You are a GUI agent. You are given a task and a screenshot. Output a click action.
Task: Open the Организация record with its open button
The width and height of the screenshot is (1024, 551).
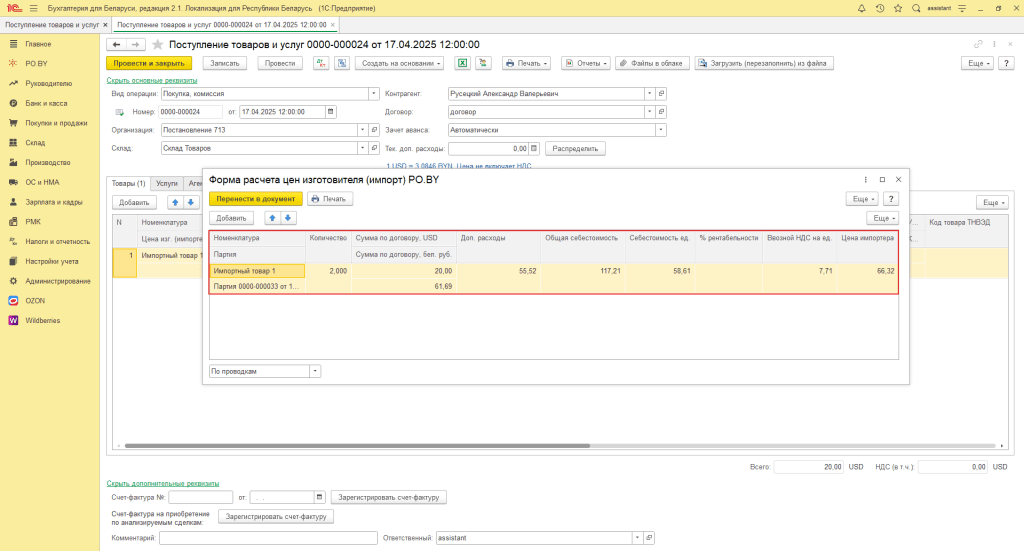[374, 130]
